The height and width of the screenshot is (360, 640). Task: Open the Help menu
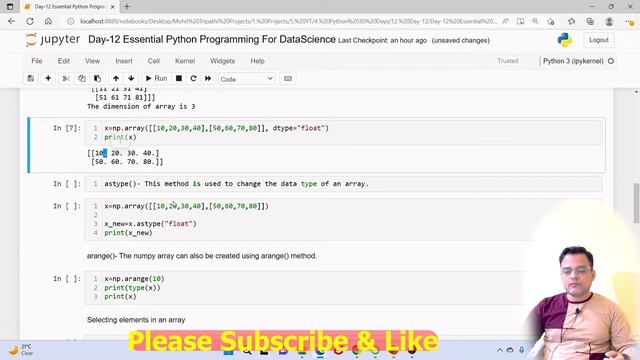[x=258, y=61]
